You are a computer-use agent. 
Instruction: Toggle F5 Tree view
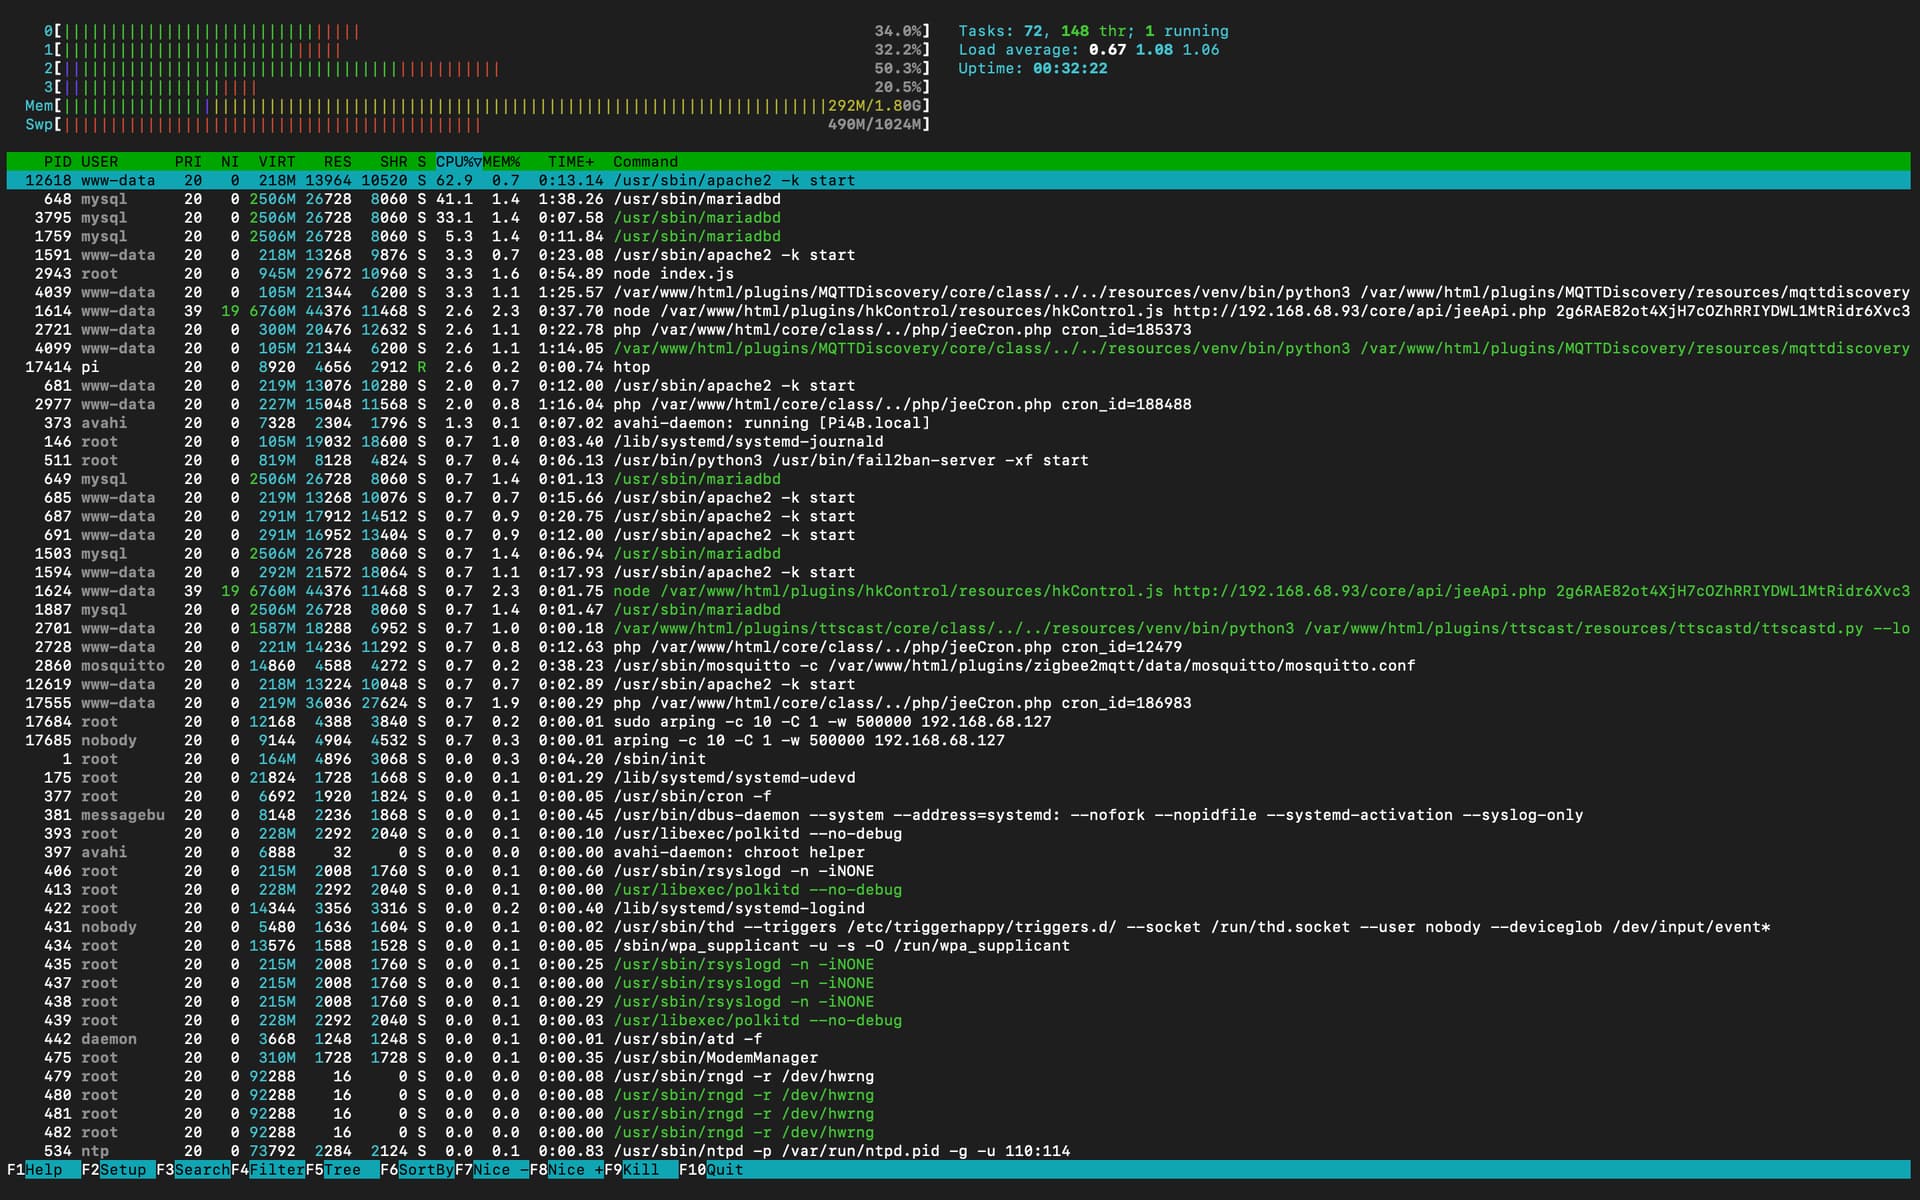tap(342, 1169)
